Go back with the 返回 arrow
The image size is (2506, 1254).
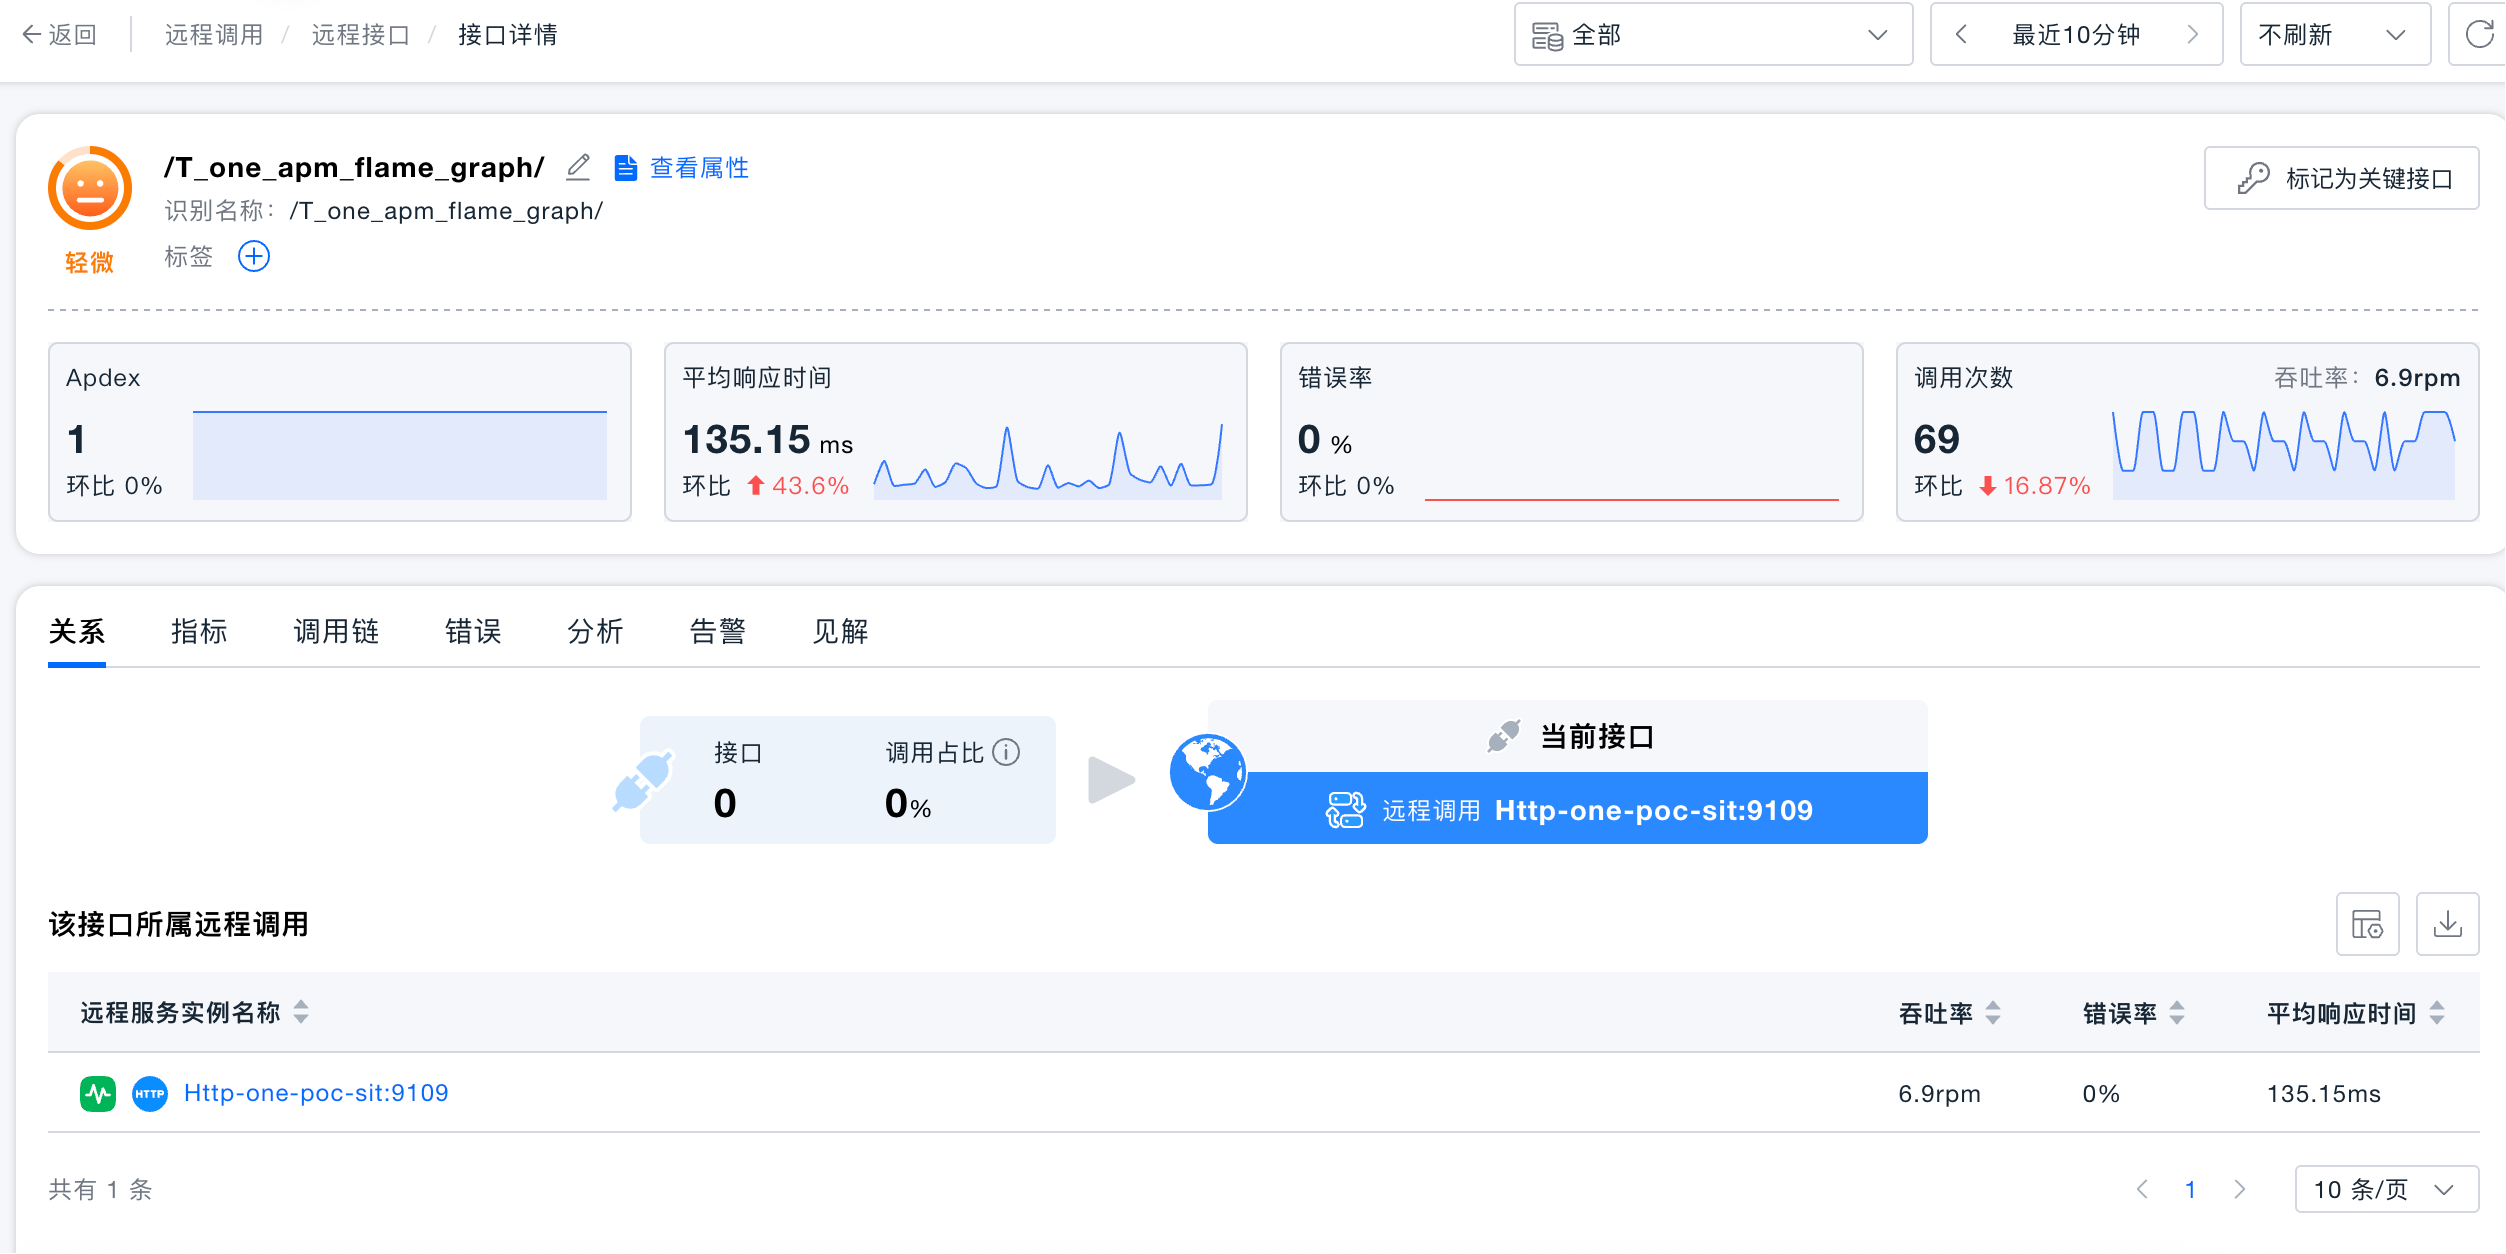pos(59,35)
